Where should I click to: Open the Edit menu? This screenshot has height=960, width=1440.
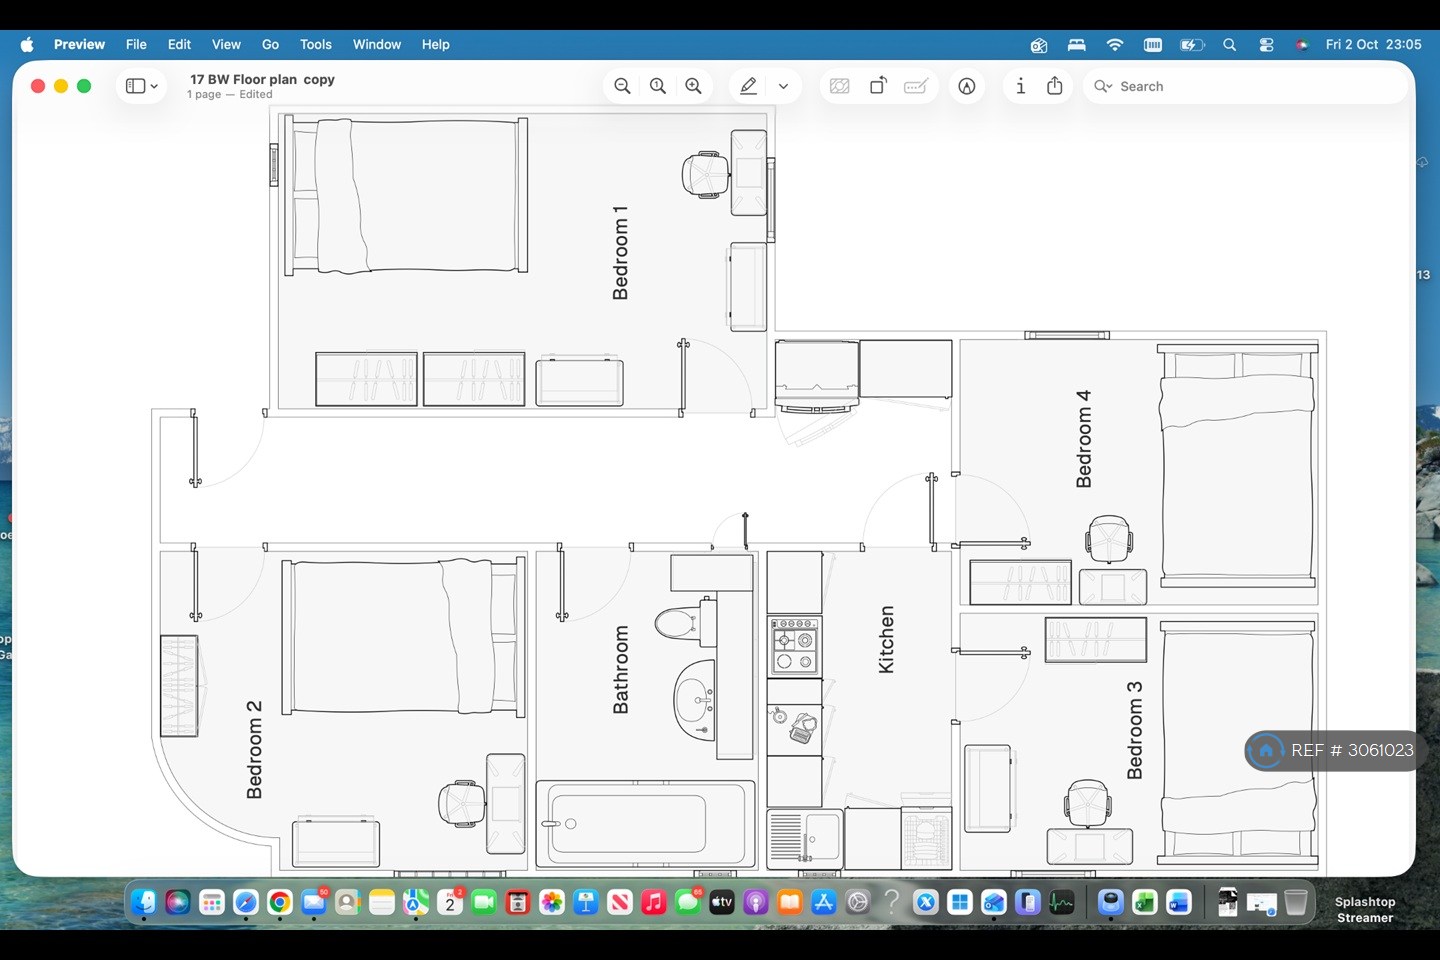(179, 44)
